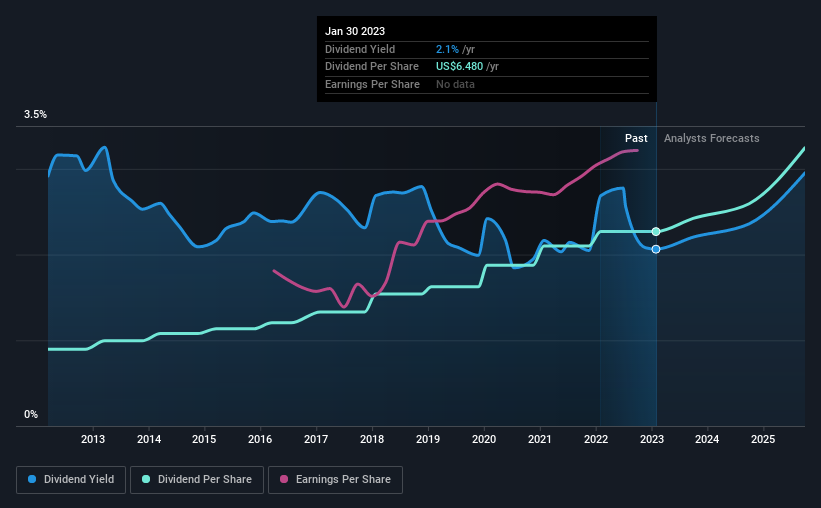Click the 2.1% dividend yield value in tooltip
The image size is (821, 508).
coord(447,49)
